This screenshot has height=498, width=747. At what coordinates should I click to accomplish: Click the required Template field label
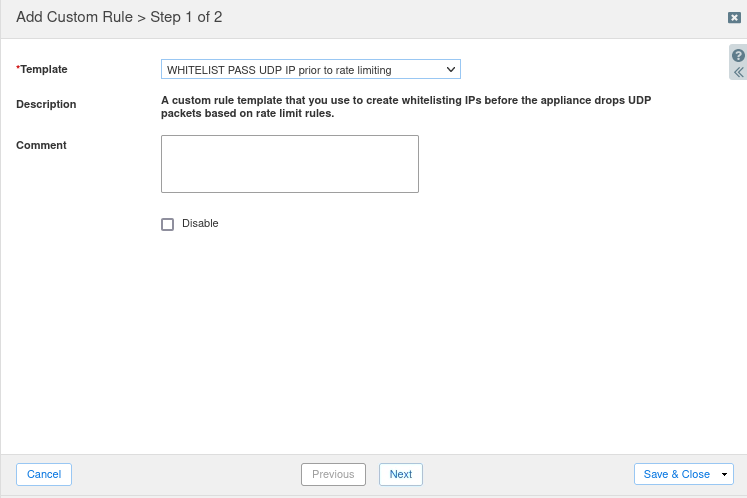[44, 69]
